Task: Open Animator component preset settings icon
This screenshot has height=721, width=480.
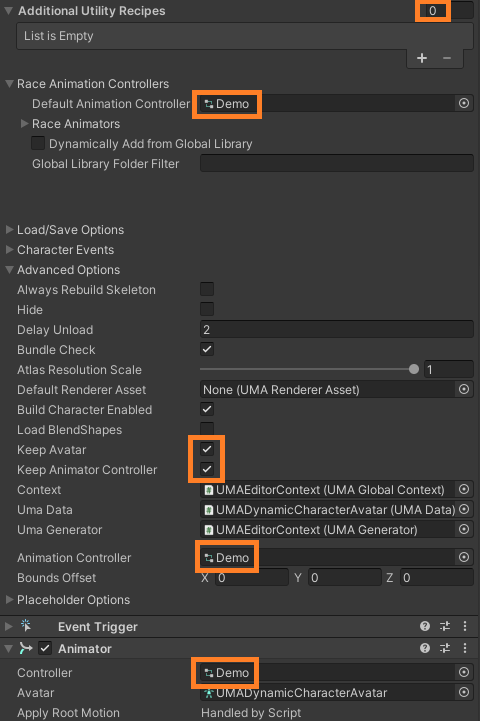Action: click(445, 648)
